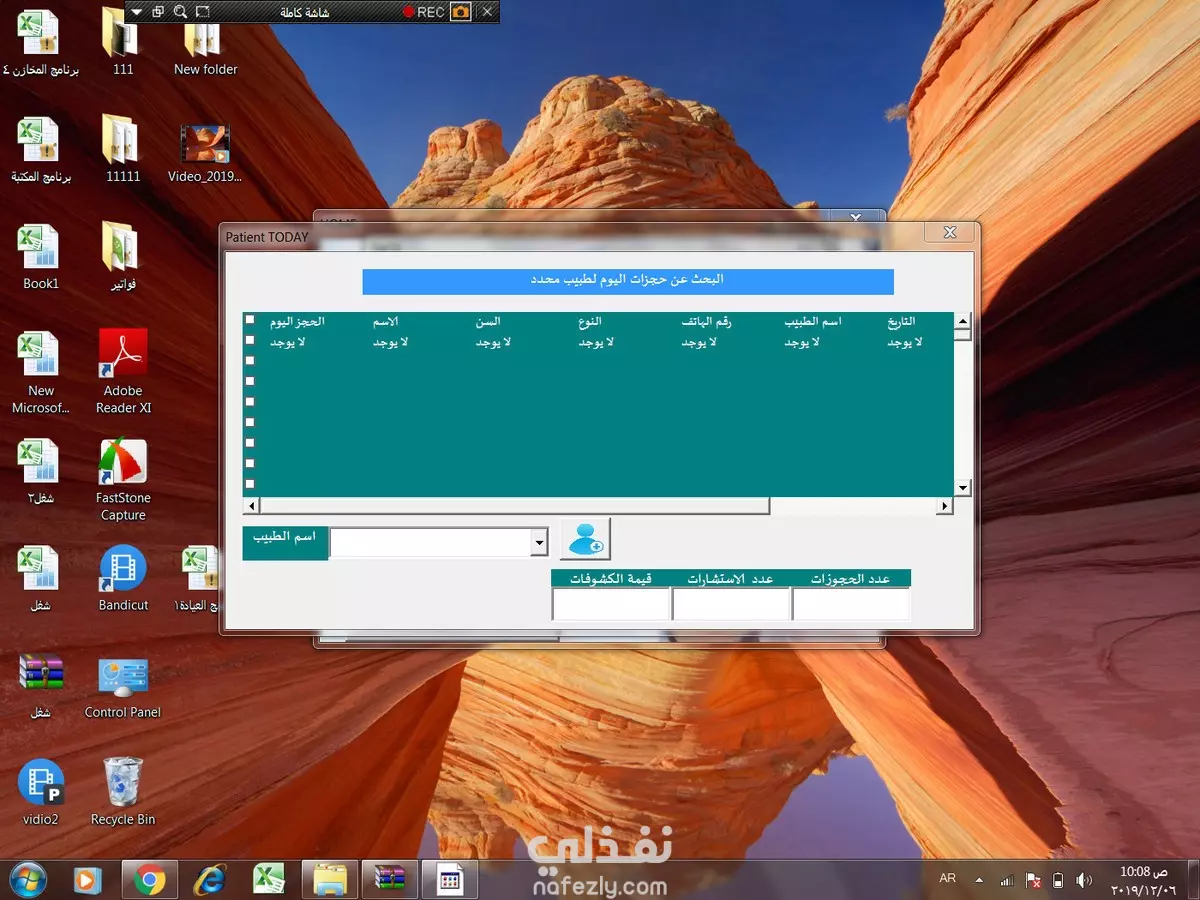Click the التاريخ column header
This screenshot has width=1200, height=900.
tap(901, 321)
